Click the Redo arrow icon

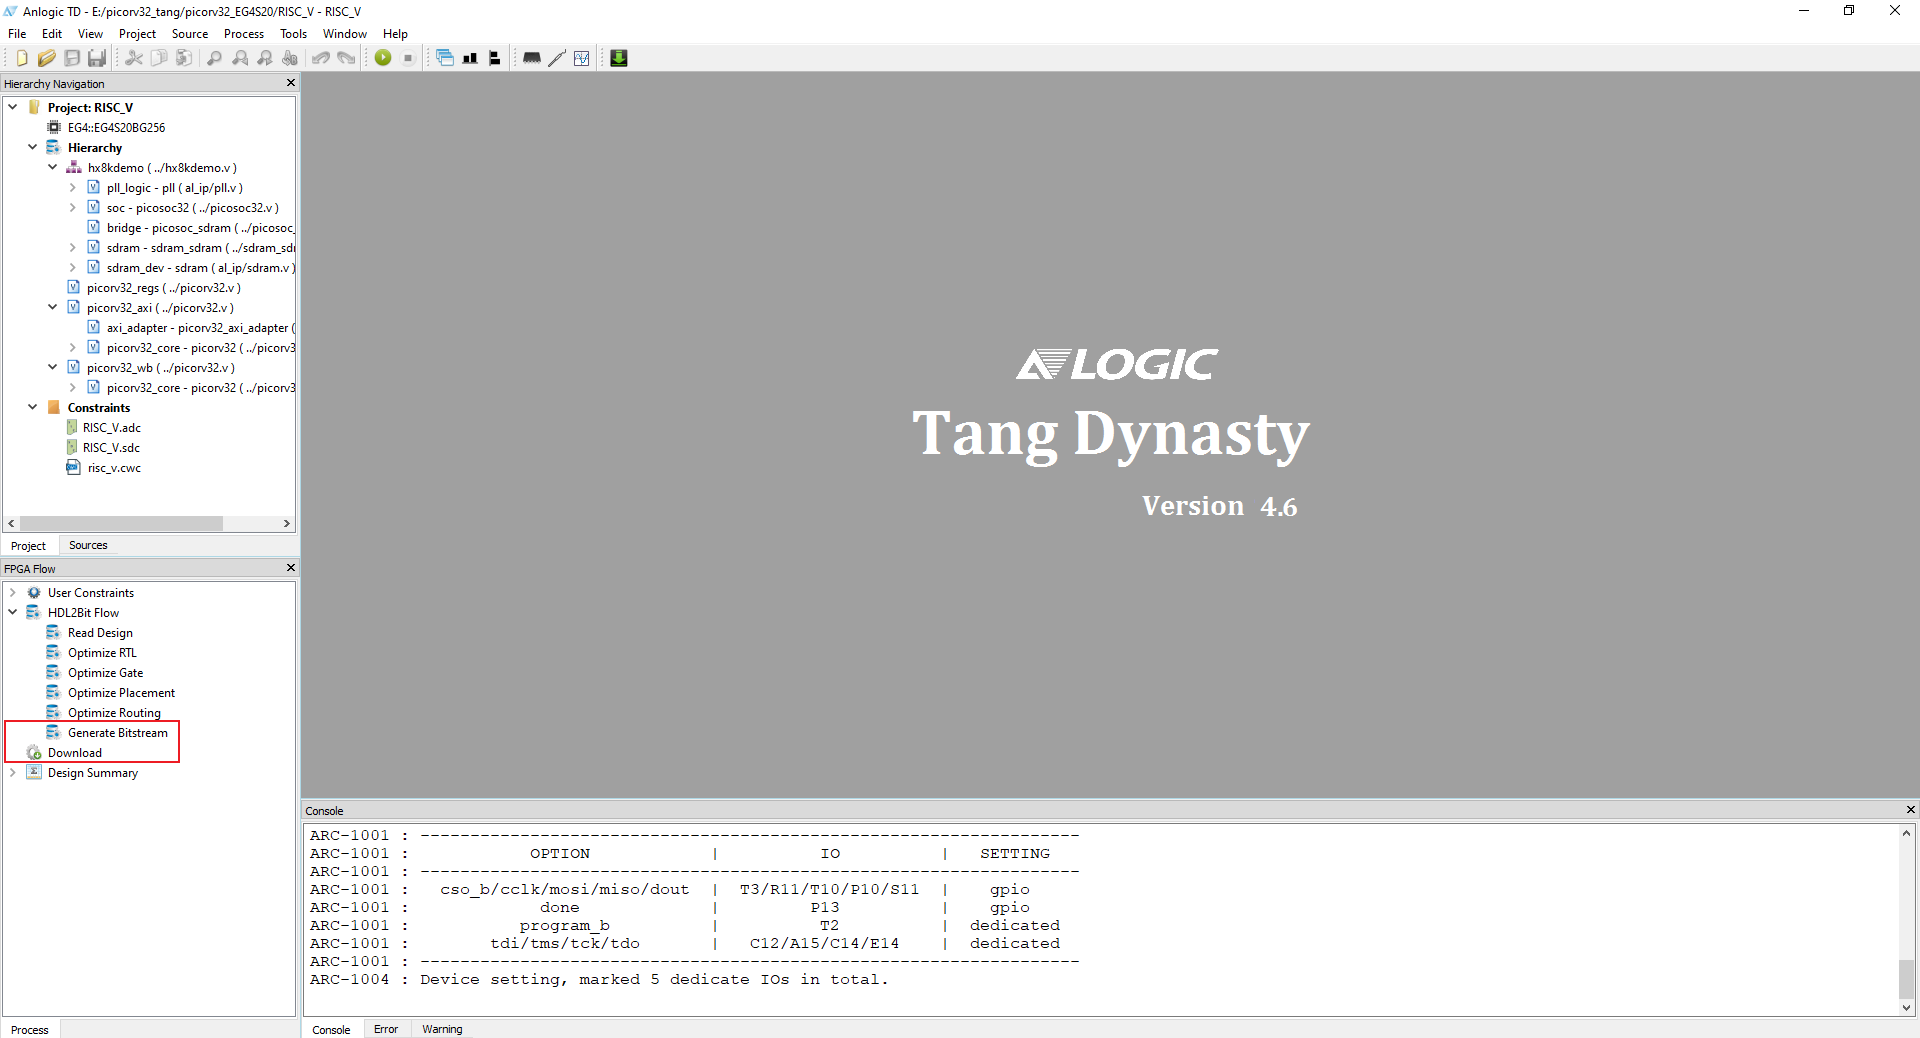coord(346,58)
